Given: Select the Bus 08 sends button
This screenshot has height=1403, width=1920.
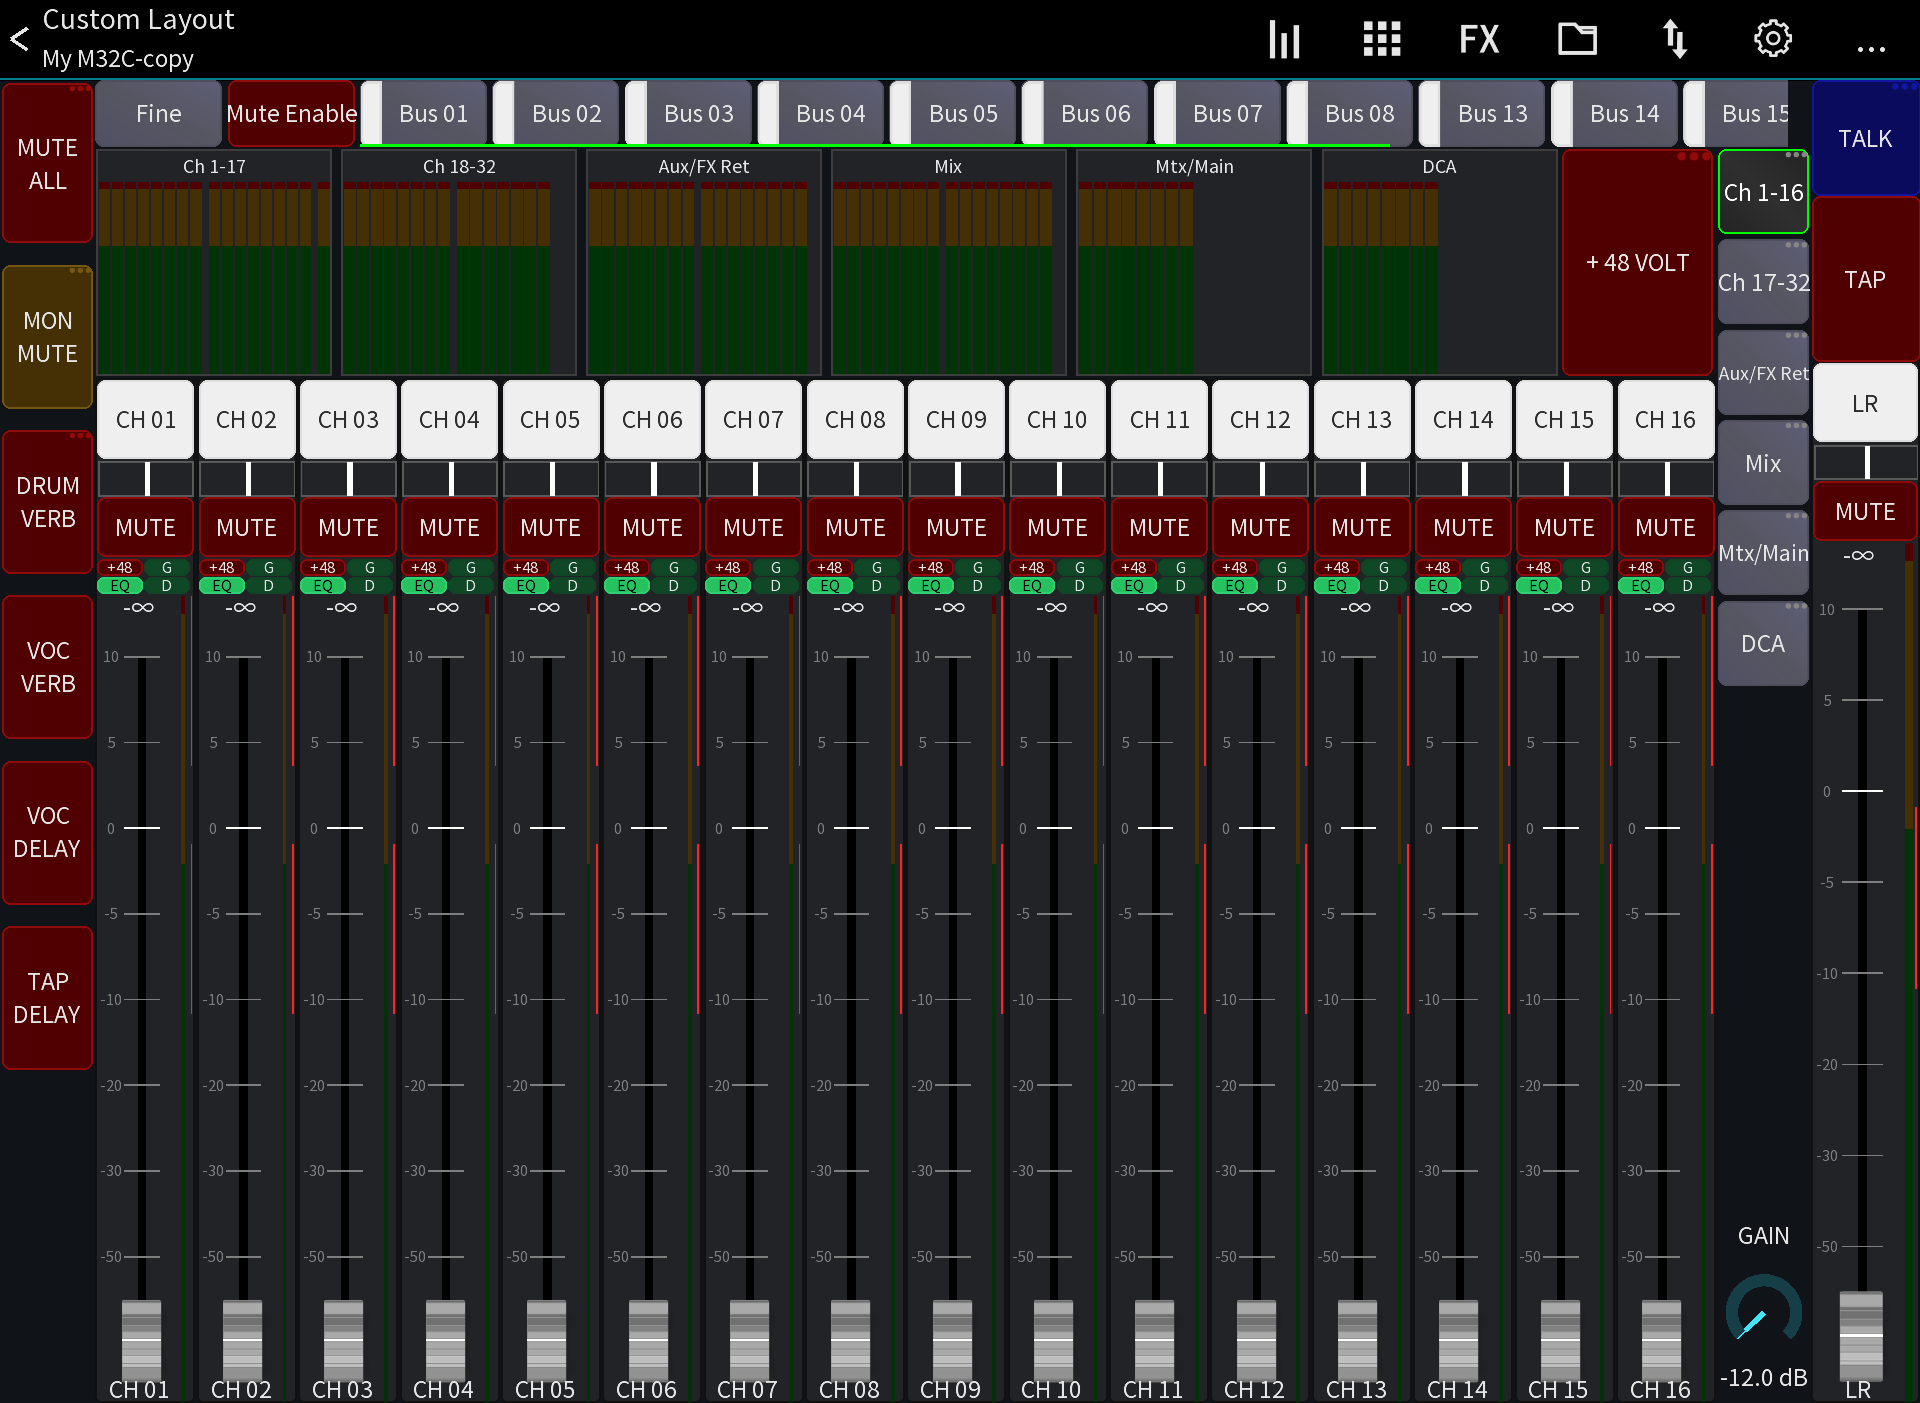Looking at the screenshot, I should tap(1350, 113).
